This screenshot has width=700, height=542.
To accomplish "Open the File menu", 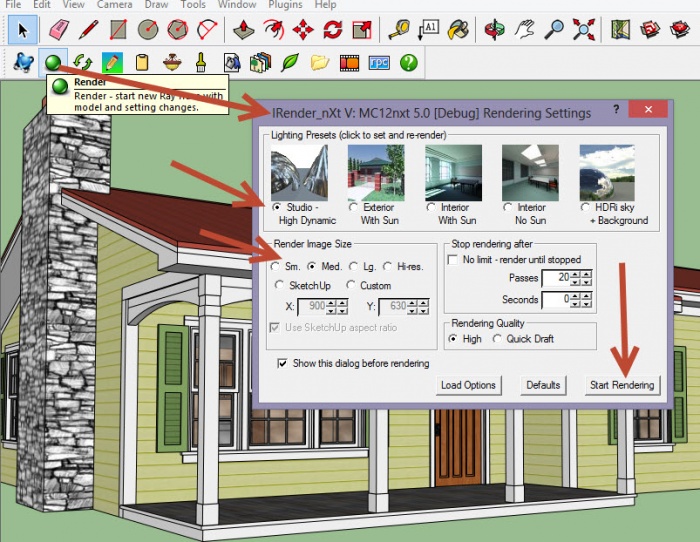I will tap(13, 4).
